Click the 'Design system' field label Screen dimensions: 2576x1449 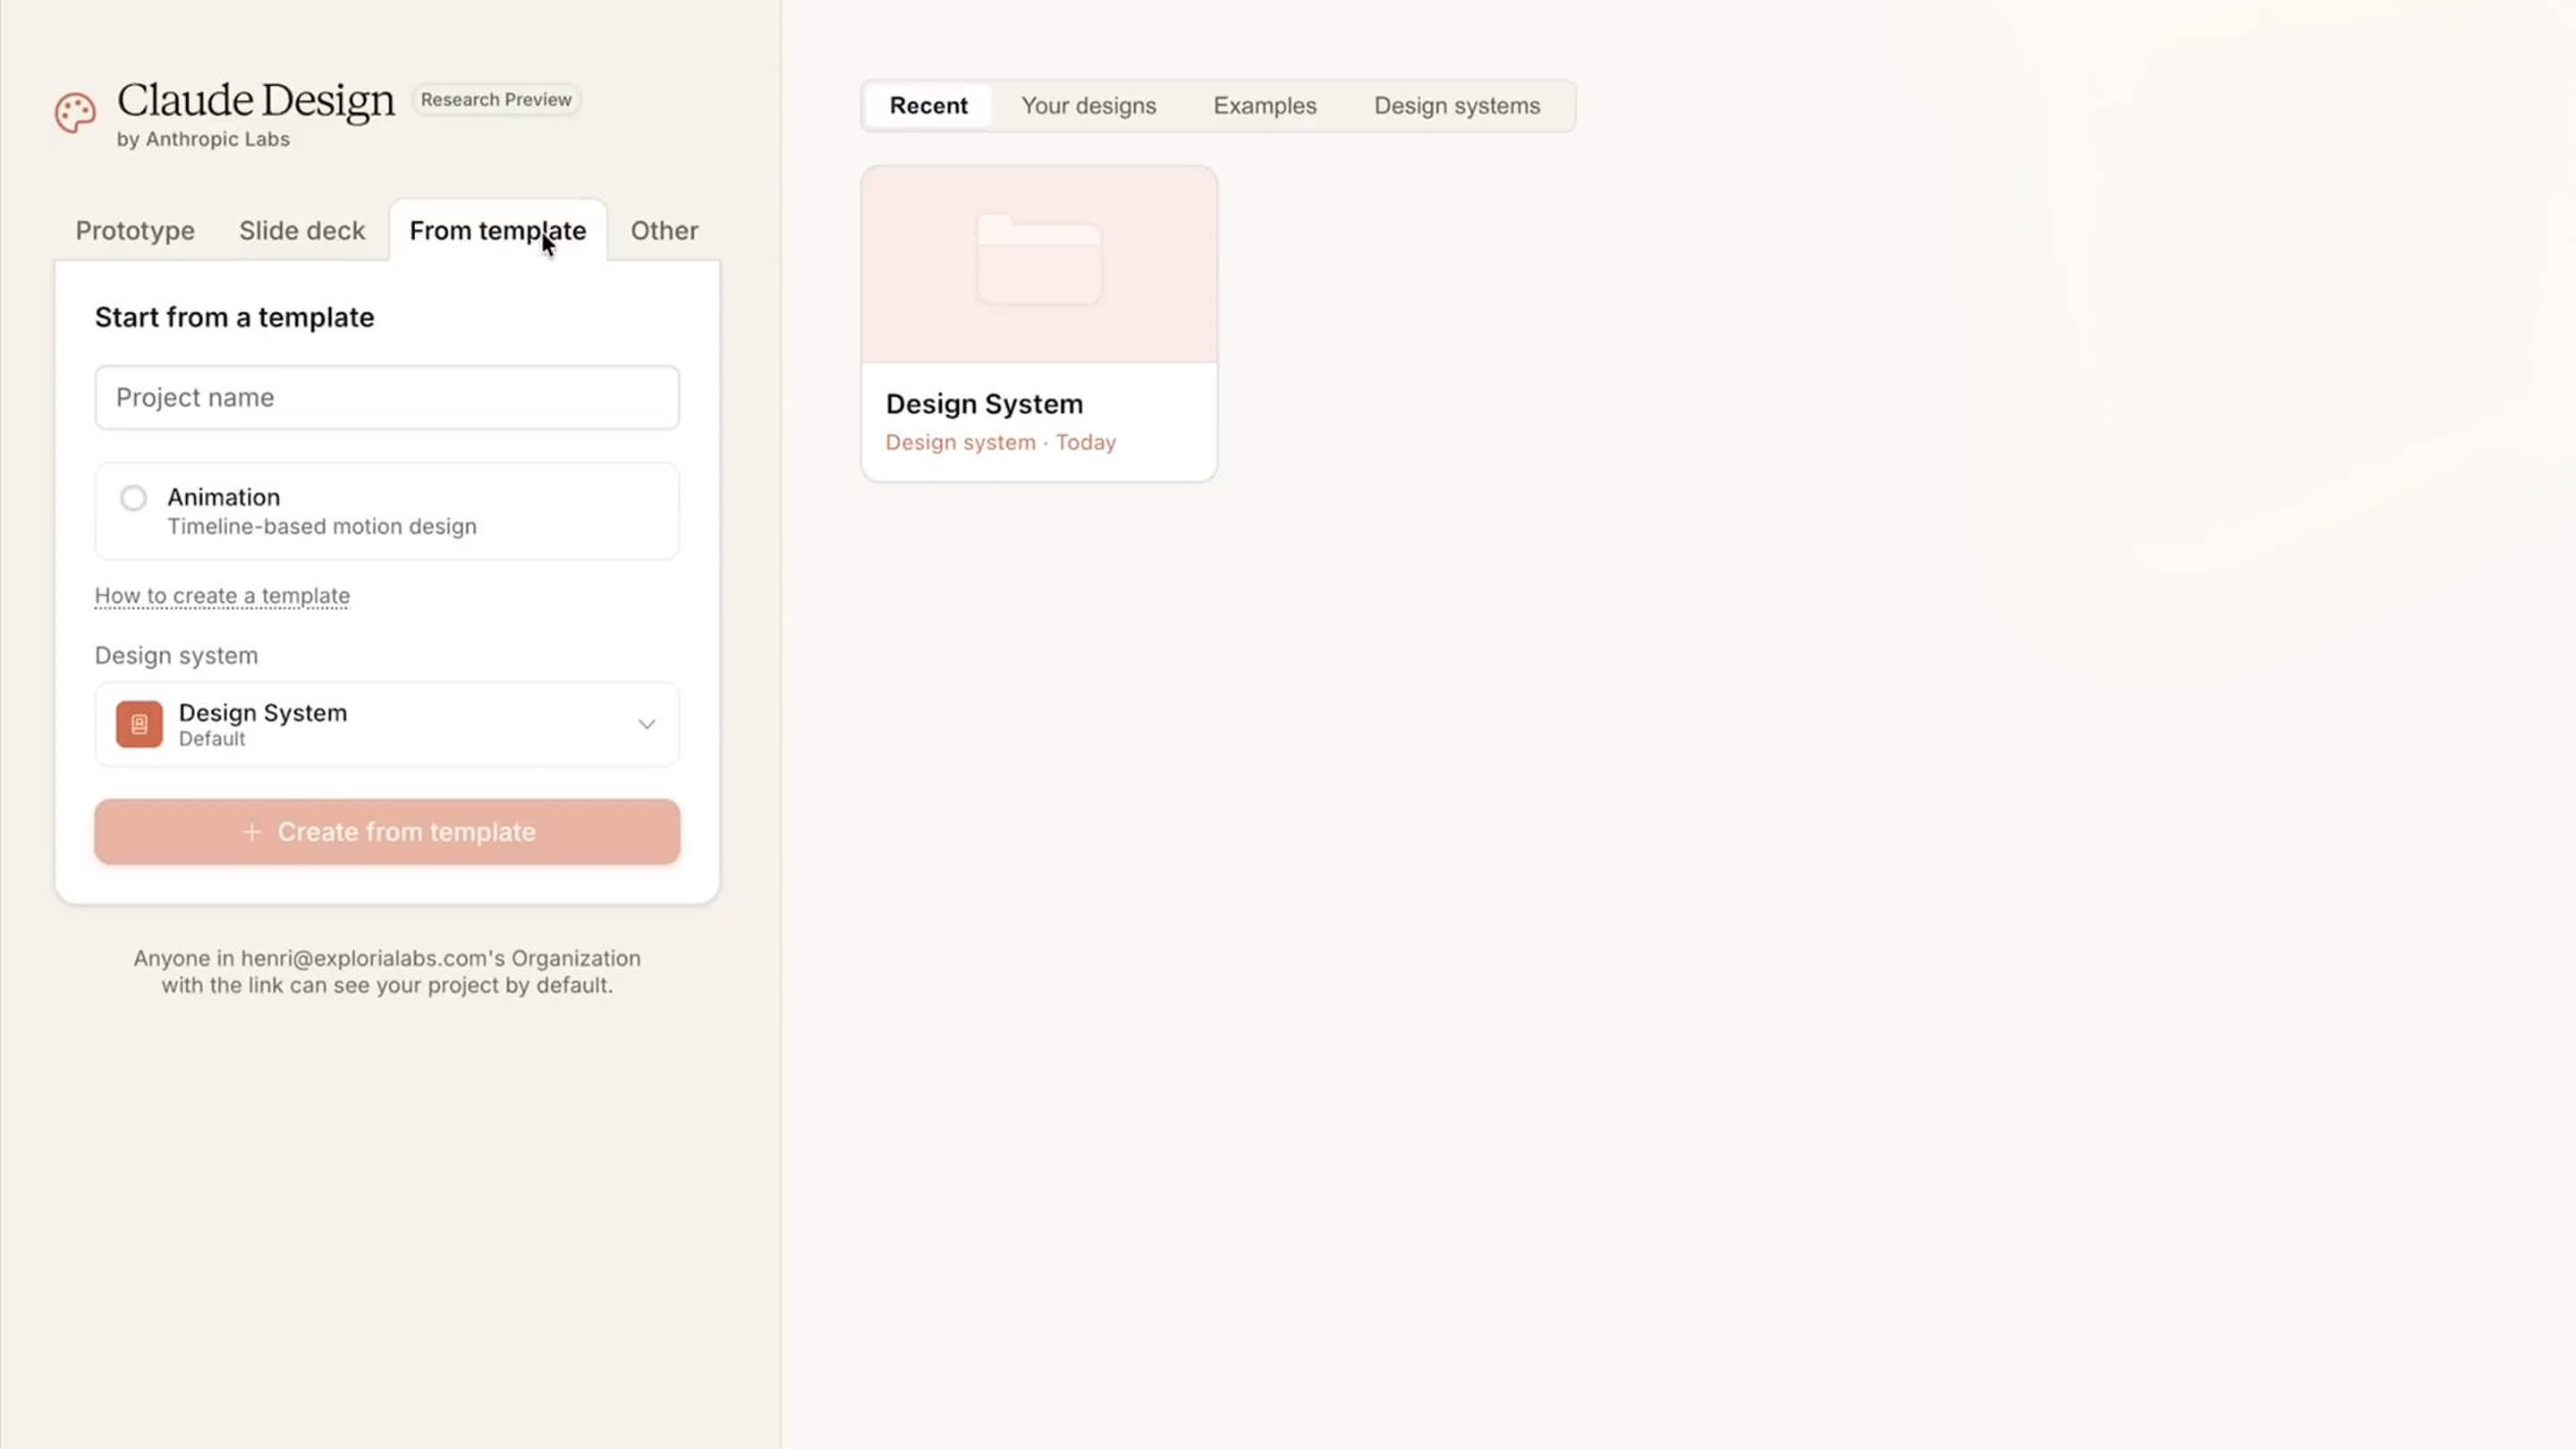click(176, 656)
